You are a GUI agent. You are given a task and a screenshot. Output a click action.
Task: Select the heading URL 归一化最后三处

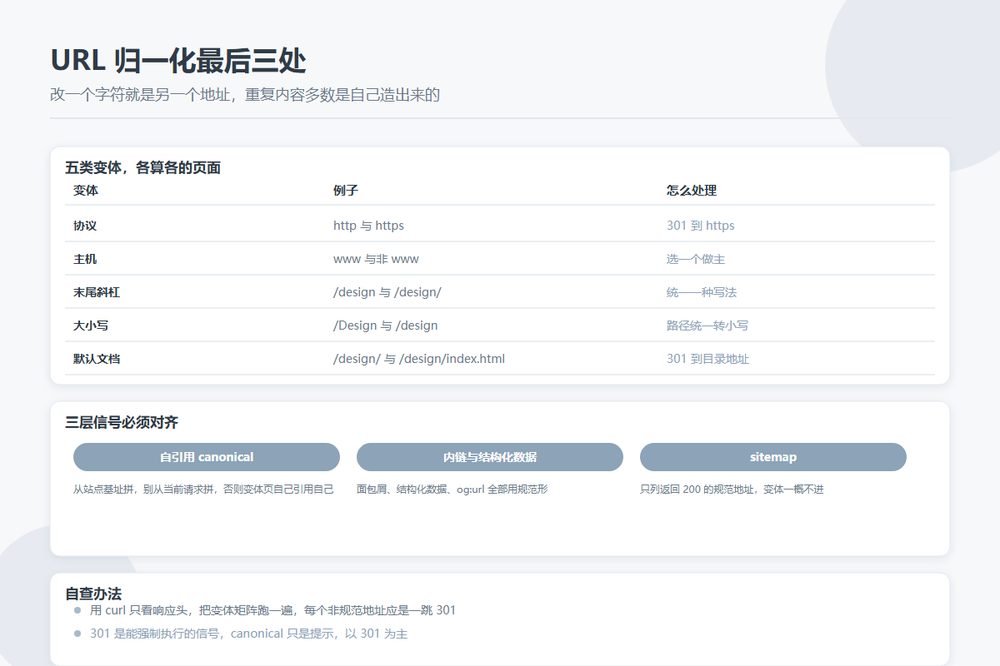178,61
